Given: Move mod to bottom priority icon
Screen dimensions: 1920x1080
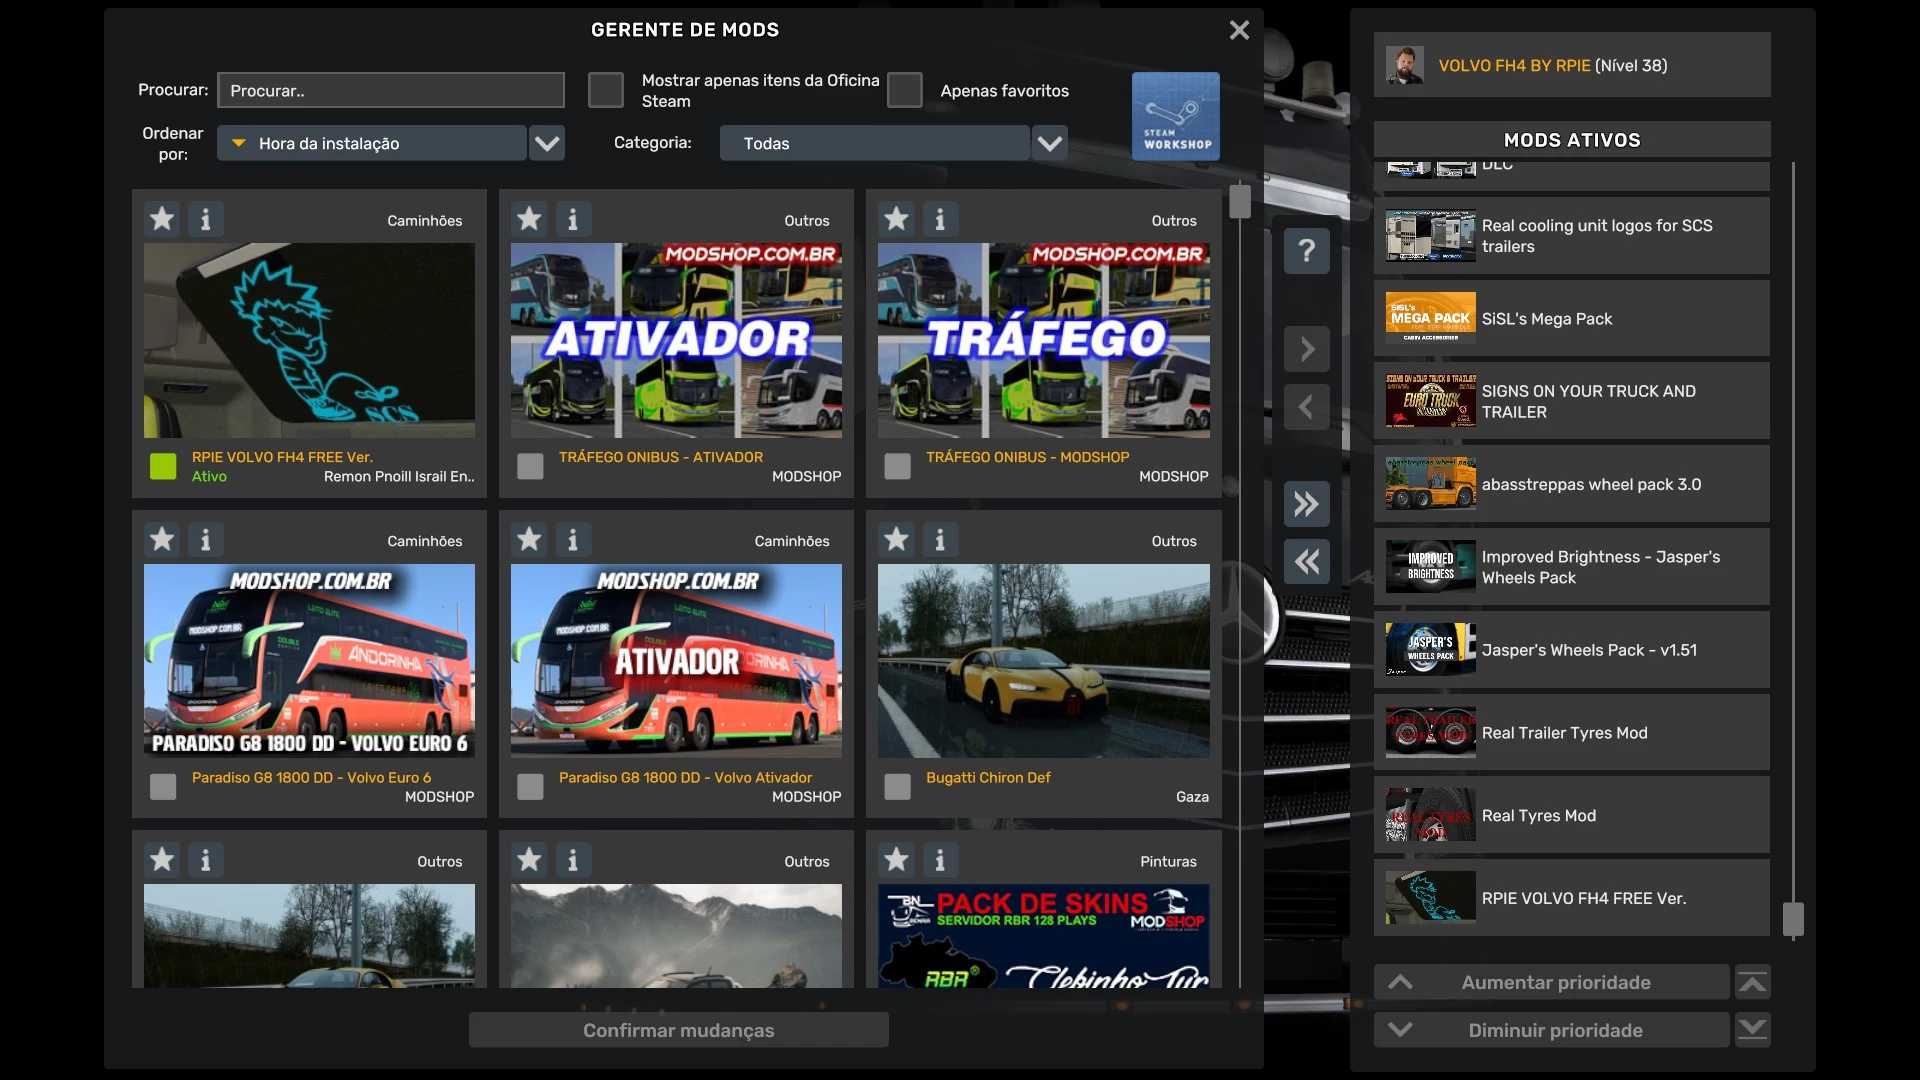Looking at the screenshot, I should pos(1752,1030).
